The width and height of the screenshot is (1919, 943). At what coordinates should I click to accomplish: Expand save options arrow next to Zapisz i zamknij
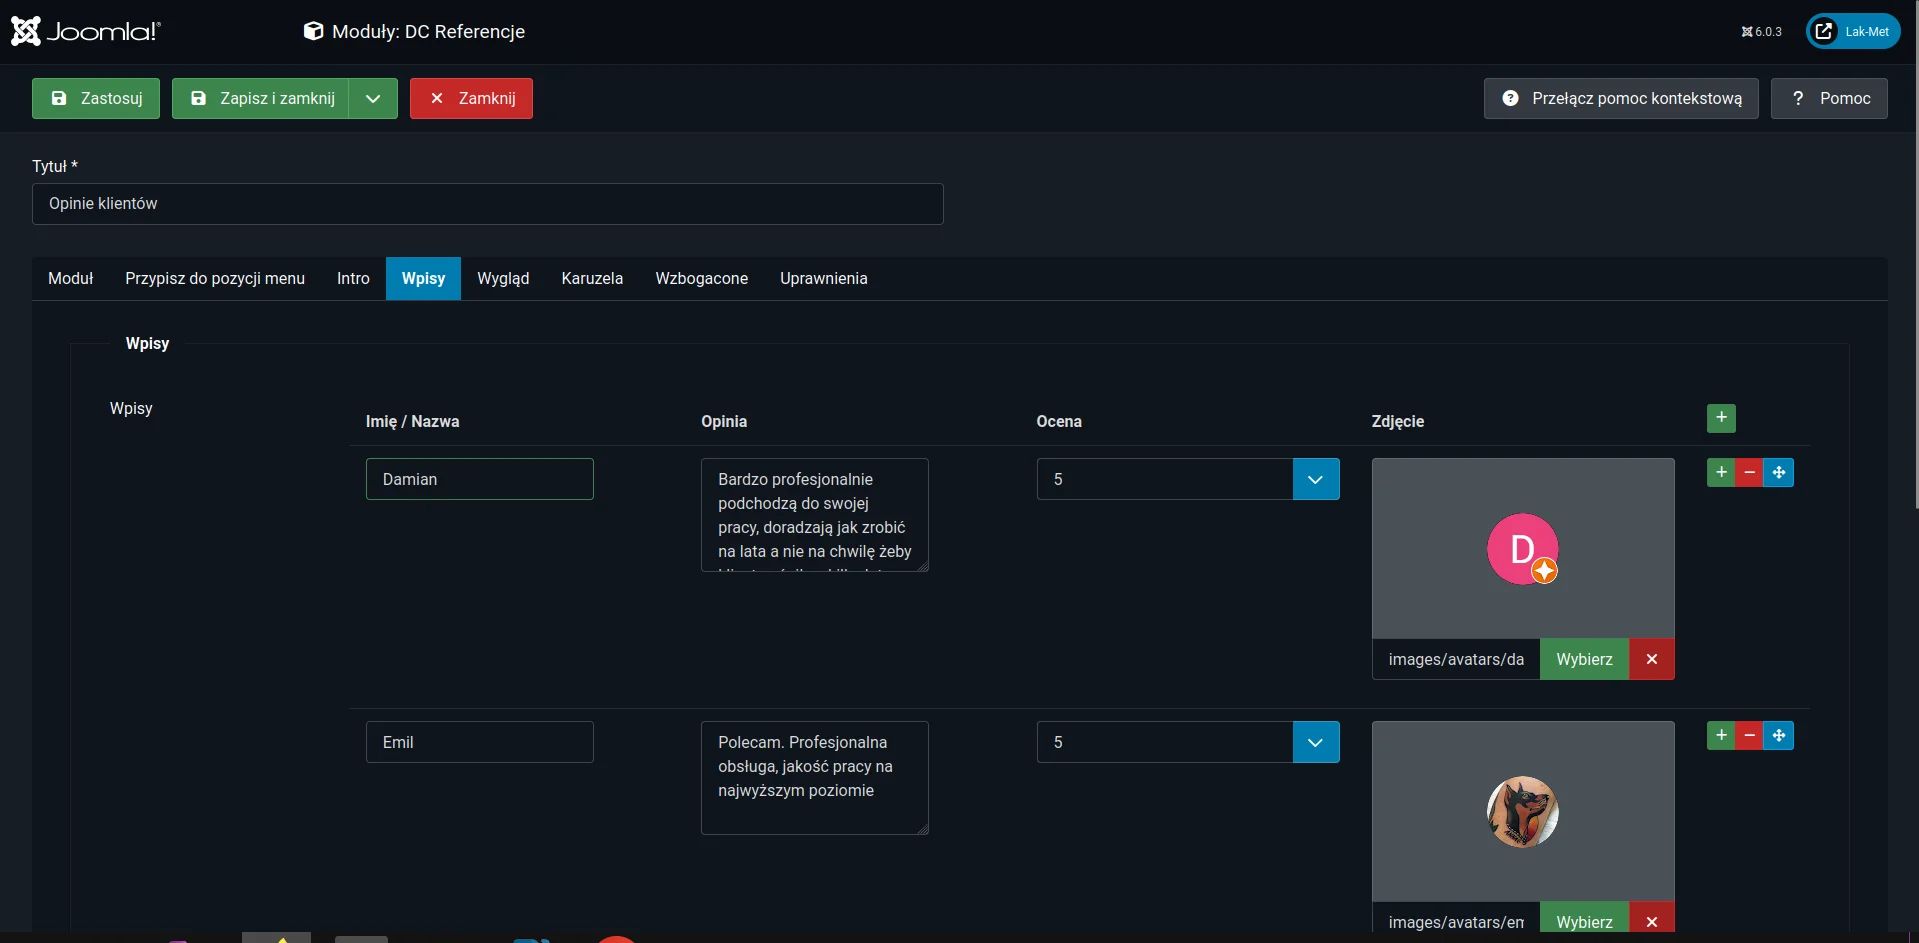(373, 98)
